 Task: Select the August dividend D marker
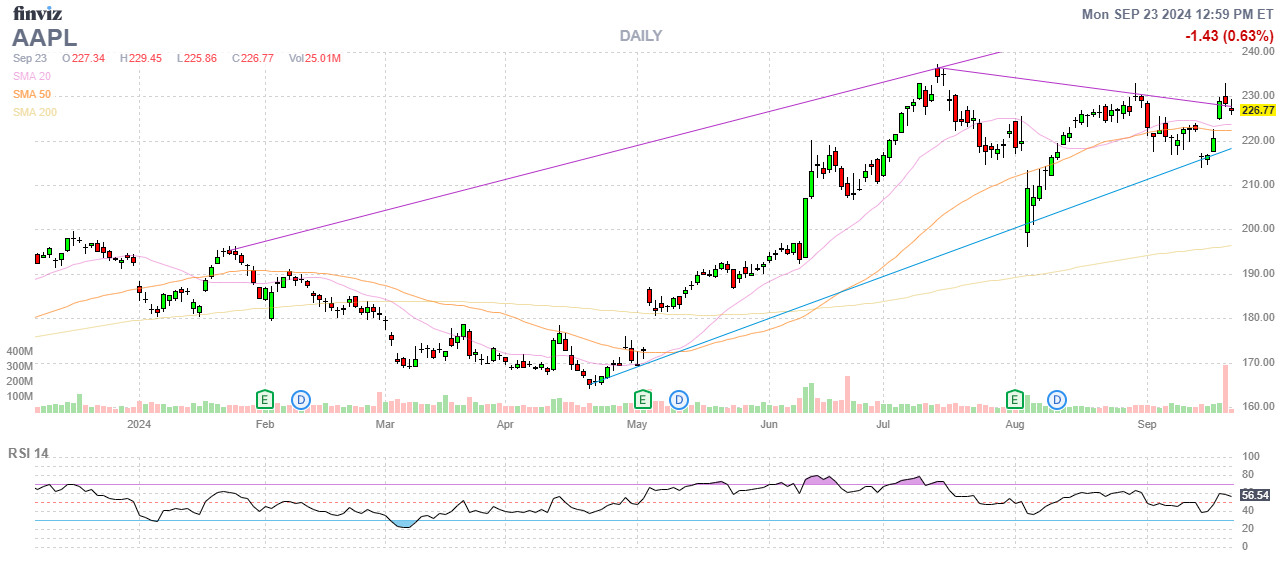click(x=1057, y=400)
